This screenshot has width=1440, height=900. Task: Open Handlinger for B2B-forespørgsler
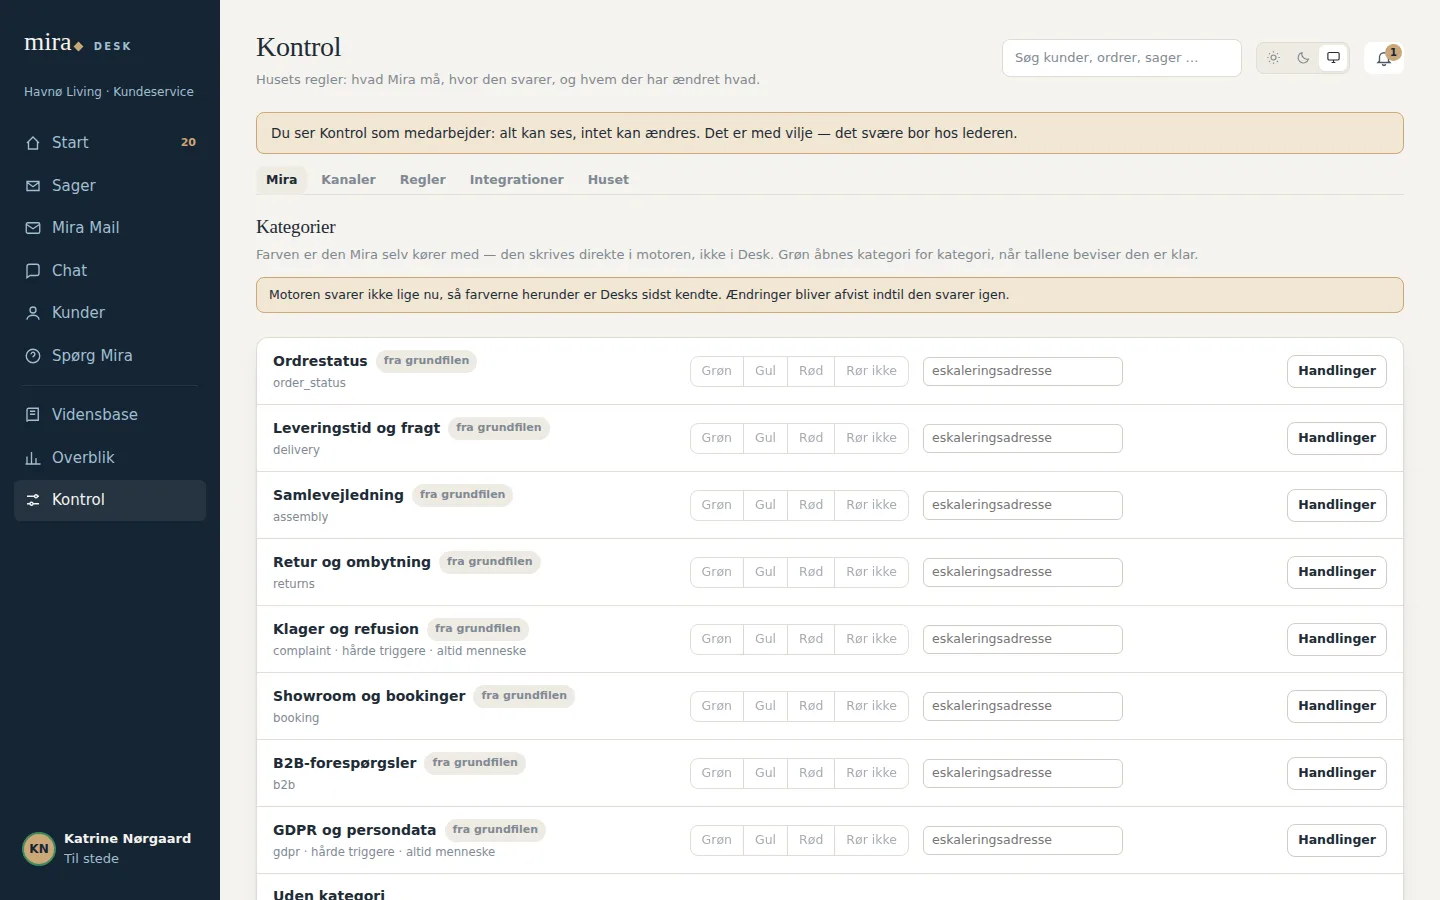point(1337,773)
